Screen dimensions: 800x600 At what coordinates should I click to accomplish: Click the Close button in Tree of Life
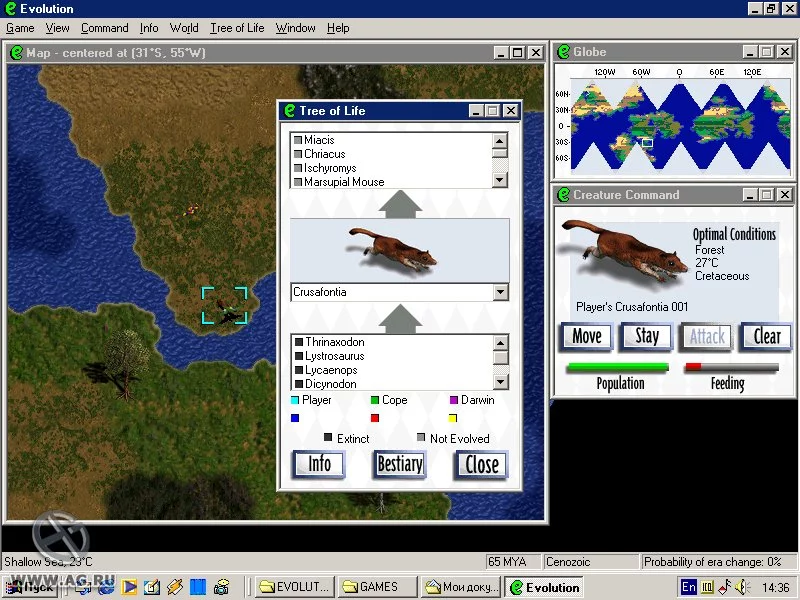[482, 464]
